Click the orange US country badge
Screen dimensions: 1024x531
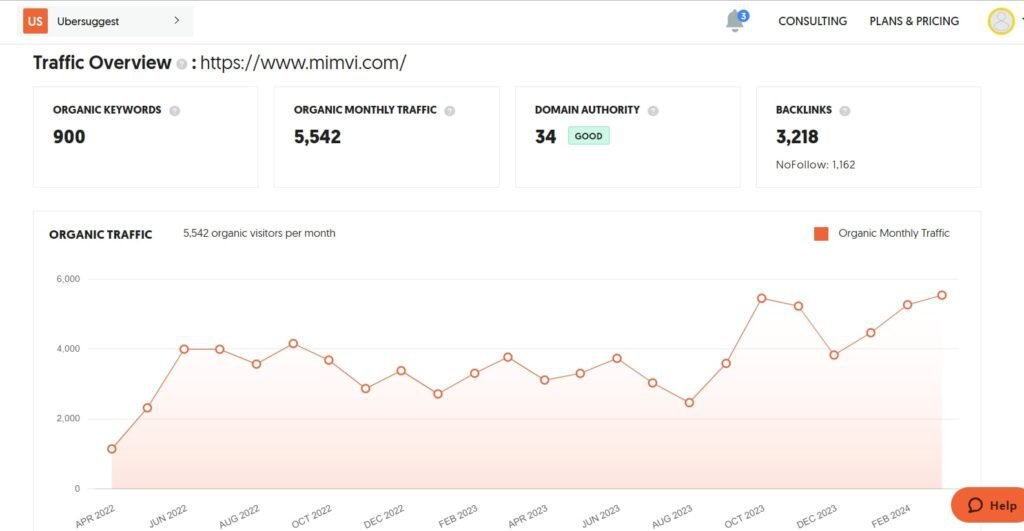[x=35, y=21]
